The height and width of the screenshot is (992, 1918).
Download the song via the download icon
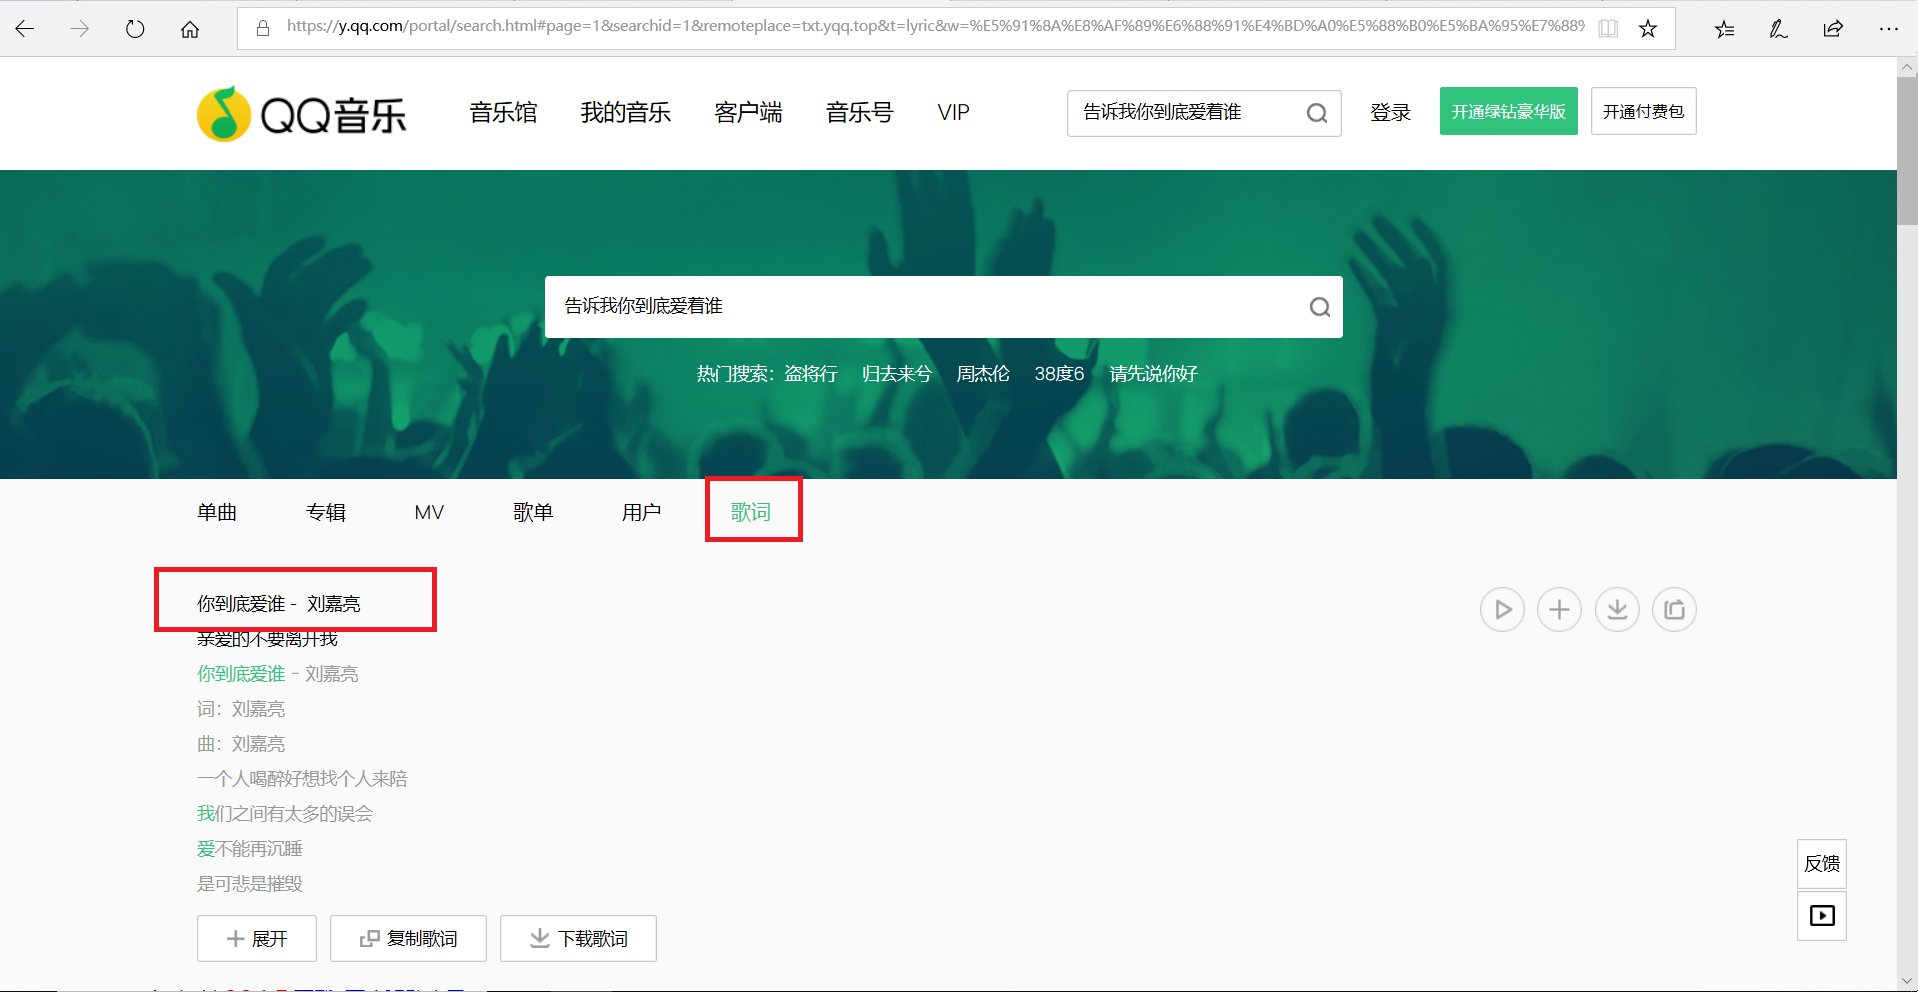pyautogui.click(x=1617, y=609)
